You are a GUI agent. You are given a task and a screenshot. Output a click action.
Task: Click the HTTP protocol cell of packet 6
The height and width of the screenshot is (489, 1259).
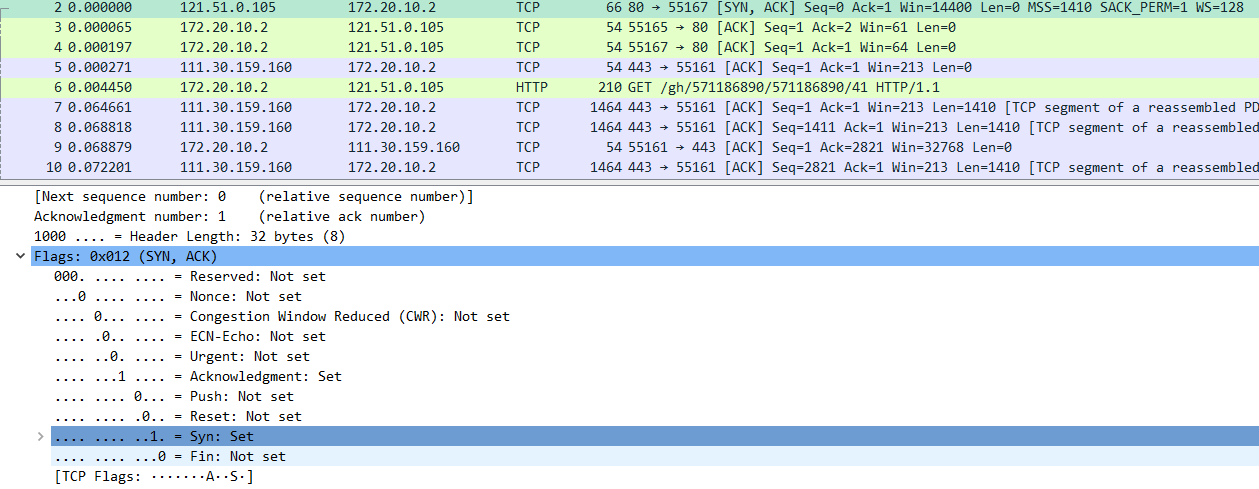point(532,87)
